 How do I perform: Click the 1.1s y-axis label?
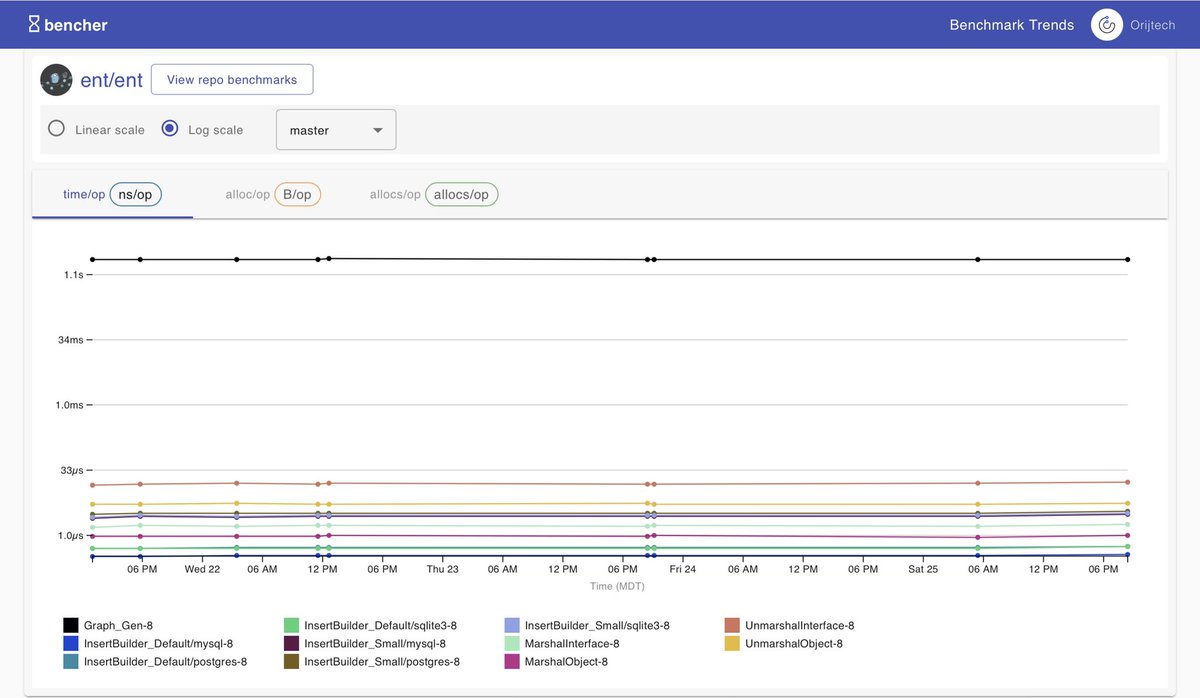[74, 275]
